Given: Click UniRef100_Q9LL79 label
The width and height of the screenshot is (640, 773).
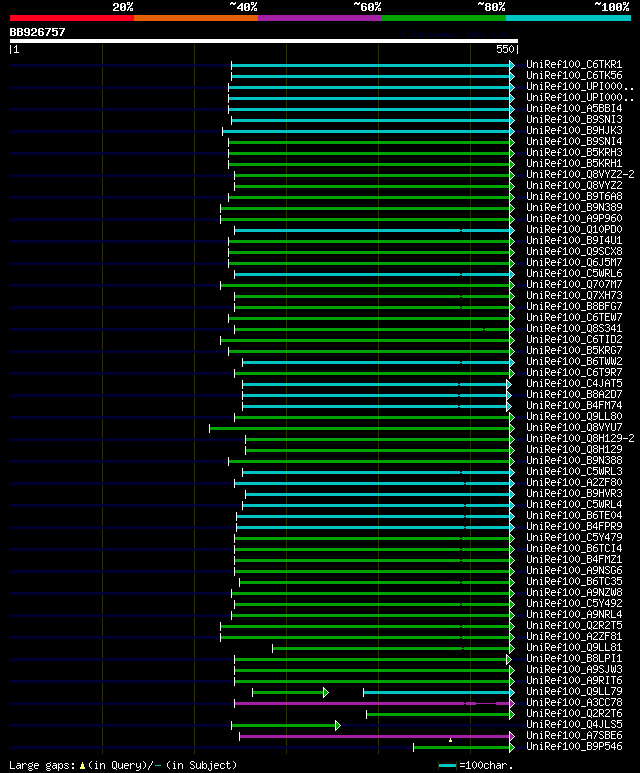Looking at the screenshot, I should click(574, 692).
